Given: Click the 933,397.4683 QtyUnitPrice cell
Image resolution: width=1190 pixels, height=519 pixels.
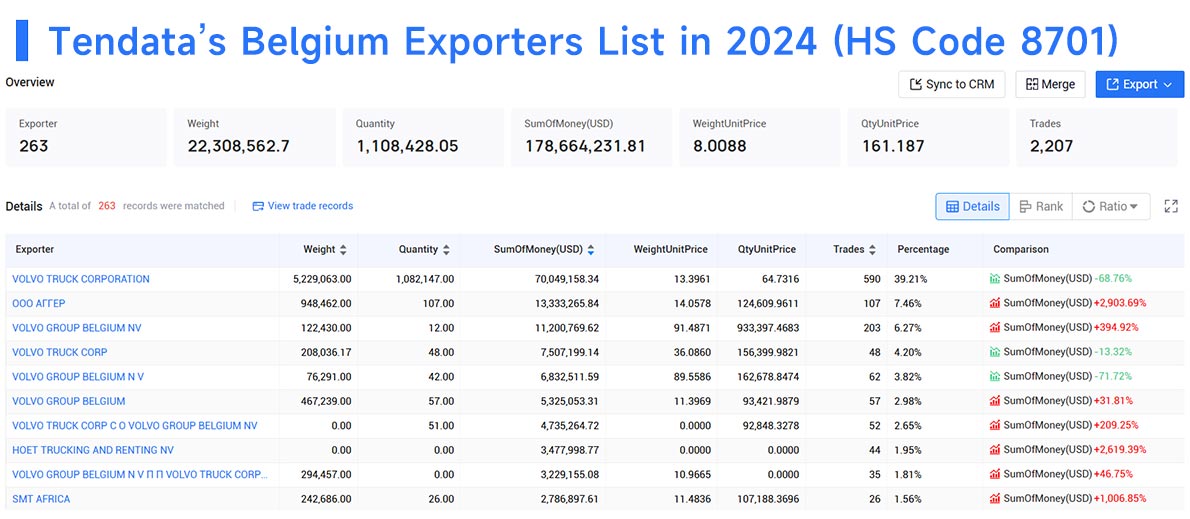Looking at the screenshot, I should pos(763,328).
